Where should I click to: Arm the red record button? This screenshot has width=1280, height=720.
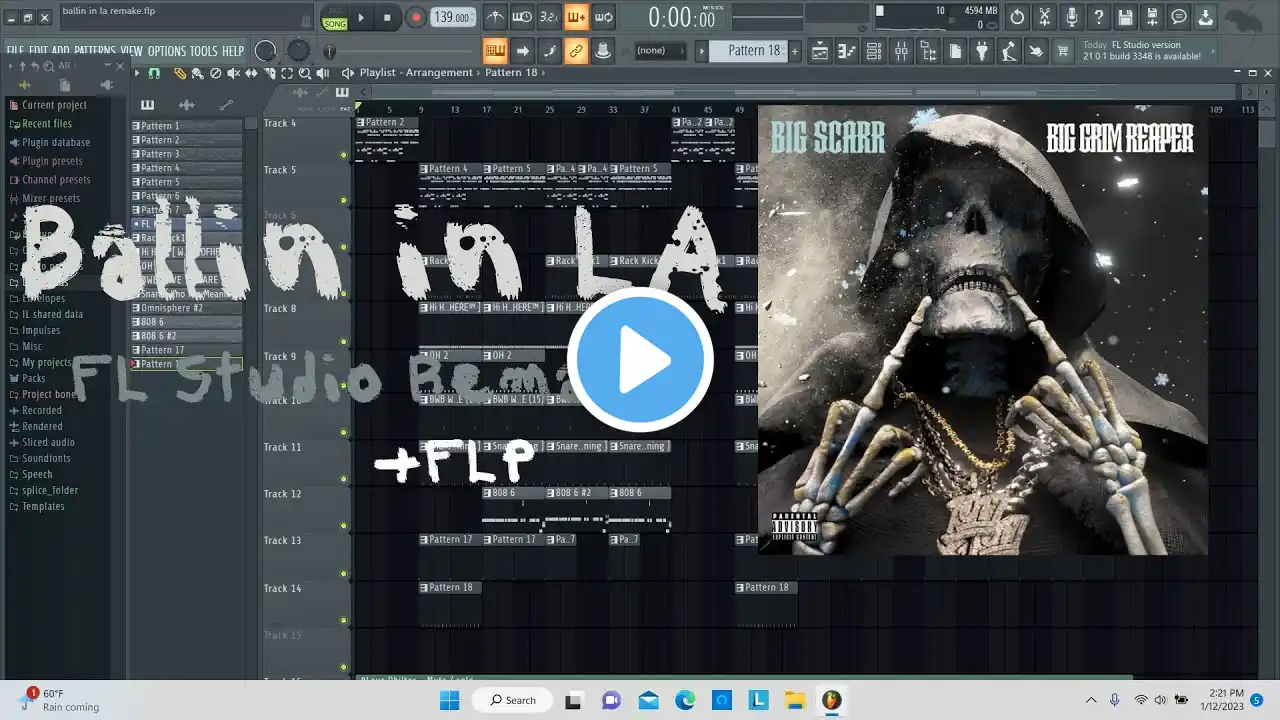[416, 17]
